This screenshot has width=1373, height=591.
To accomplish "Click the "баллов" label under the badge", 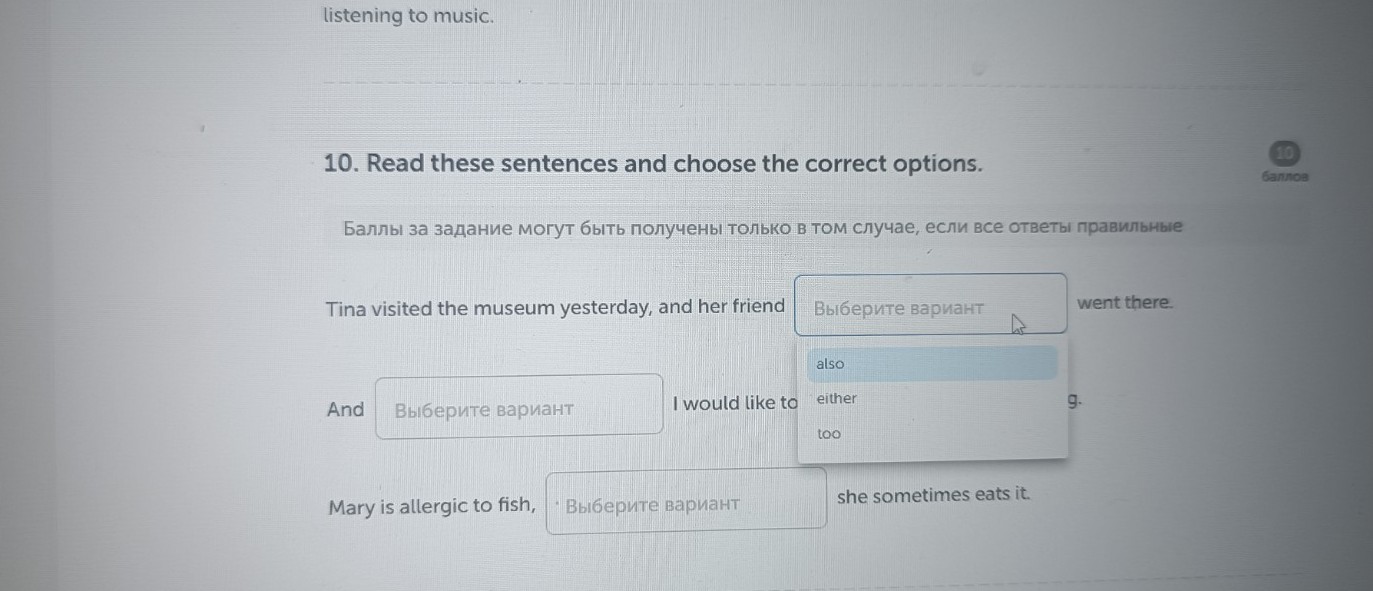I will [1286, 177].
